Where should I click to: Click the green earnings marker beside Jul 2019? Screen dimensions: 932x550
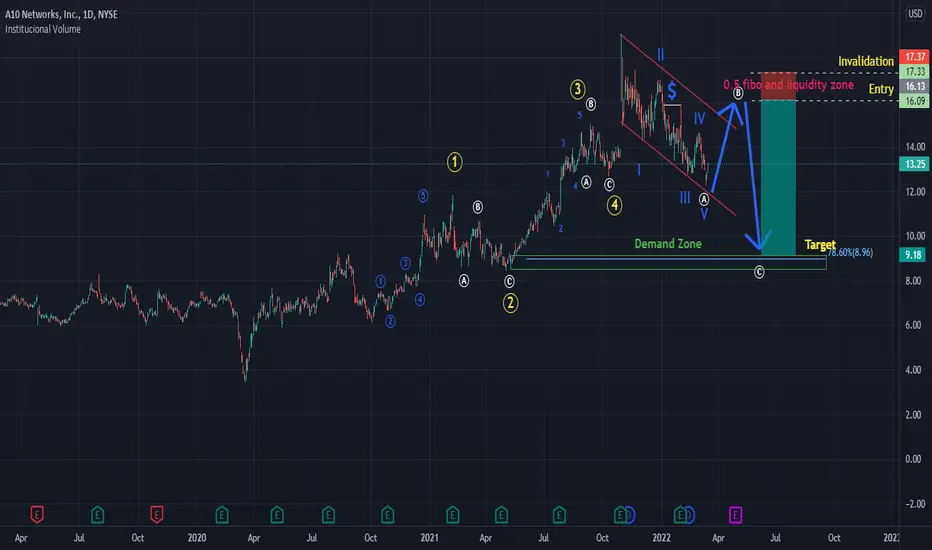click(x=97, y=514)
